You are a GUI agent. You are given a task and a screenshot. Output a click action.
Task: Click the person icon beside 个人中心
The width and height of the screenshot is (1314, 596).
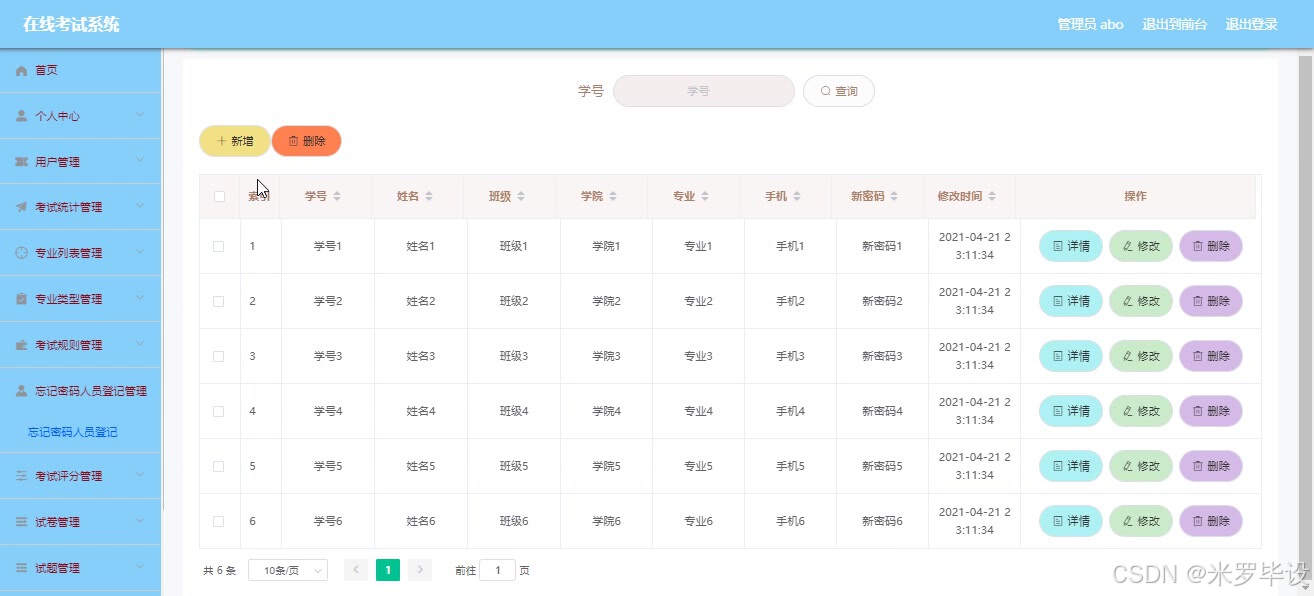point(21,116)
